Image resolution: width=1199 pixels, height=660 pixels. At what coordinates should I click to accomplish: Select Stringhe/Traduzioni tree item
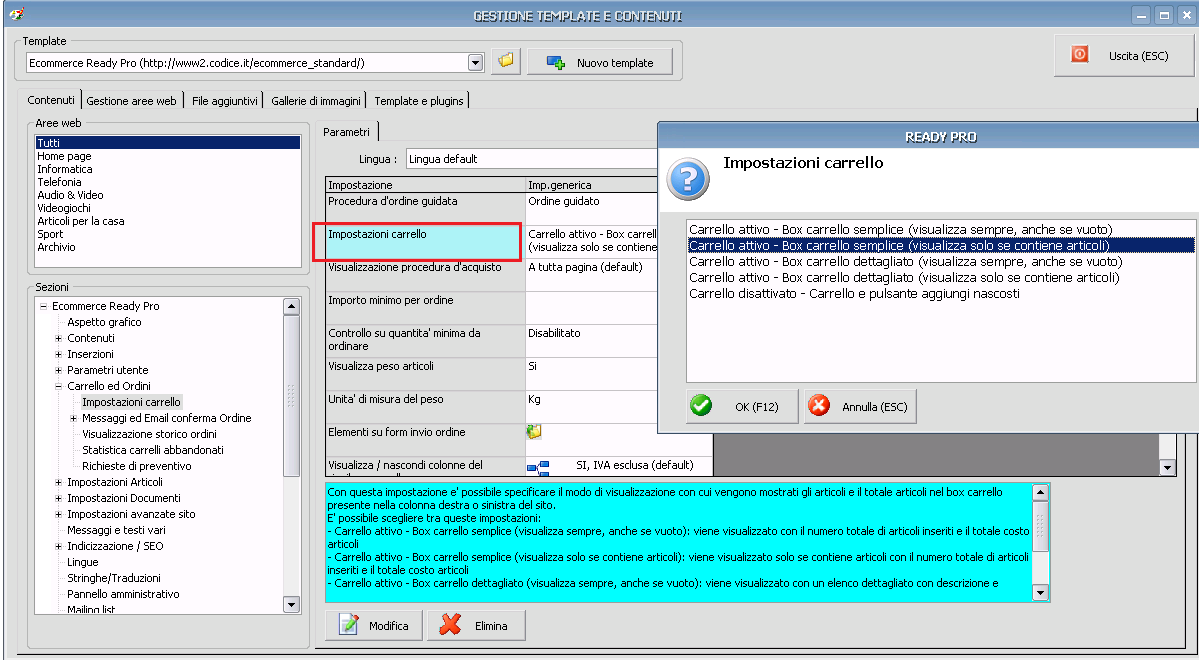114,578
